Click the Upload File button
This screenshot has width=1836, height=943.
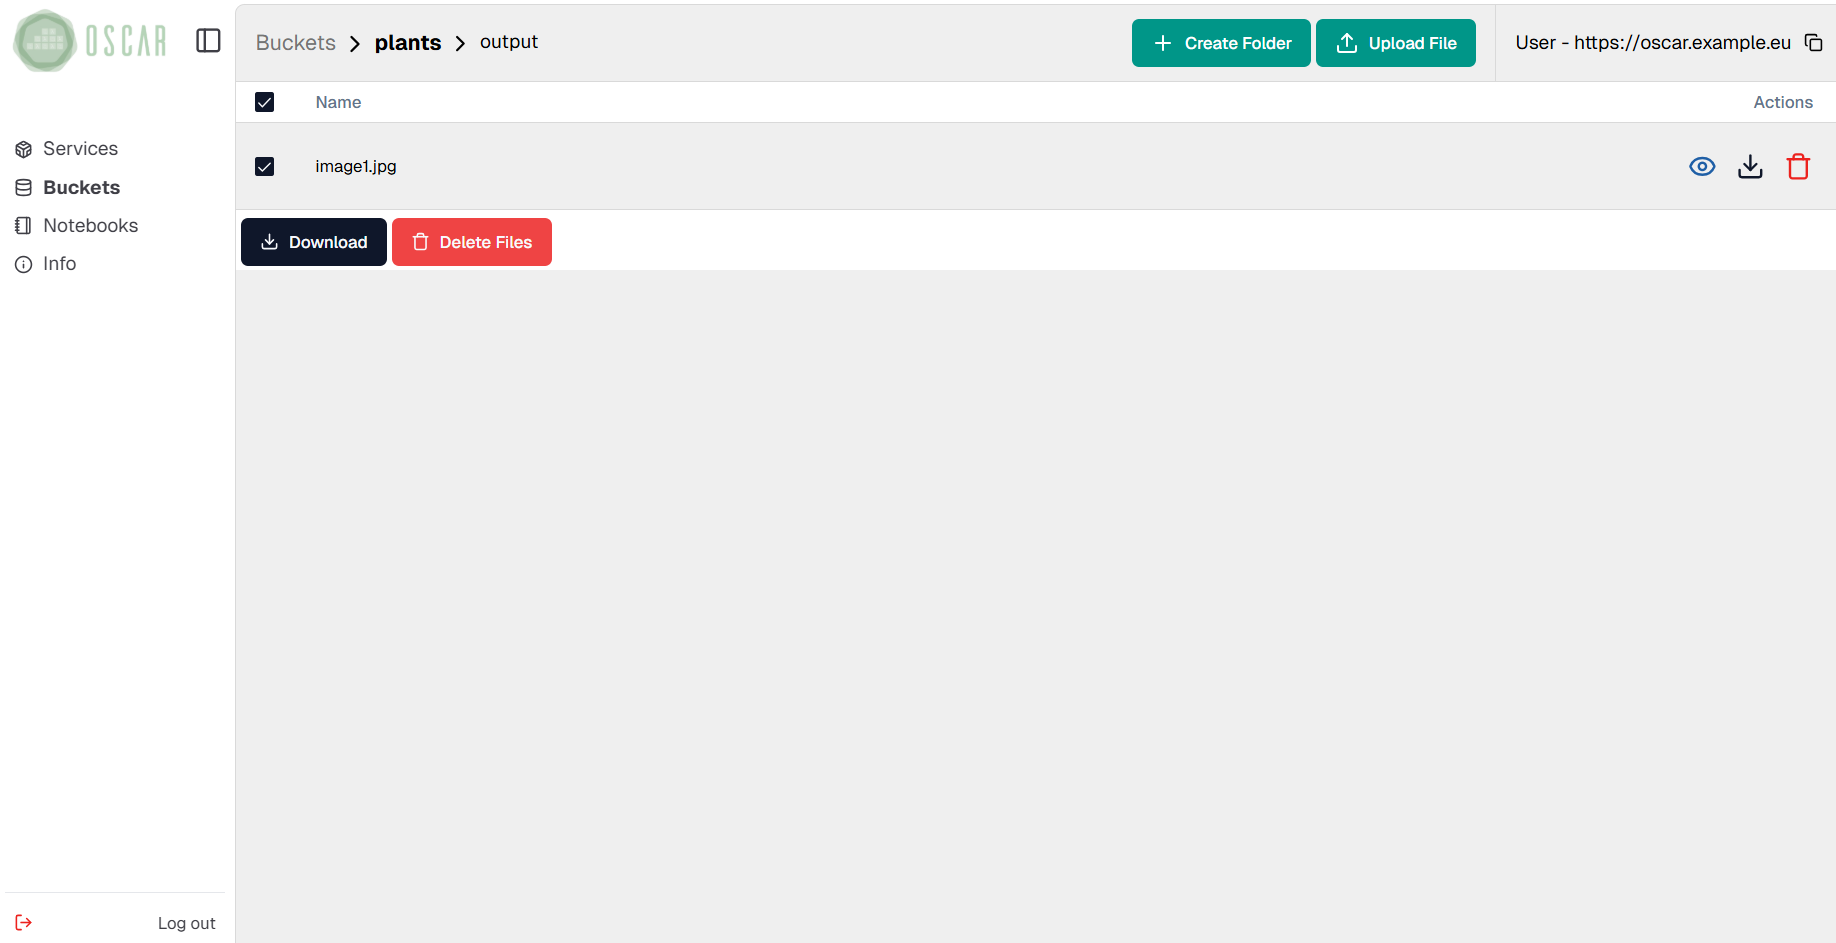(1395, 43)
